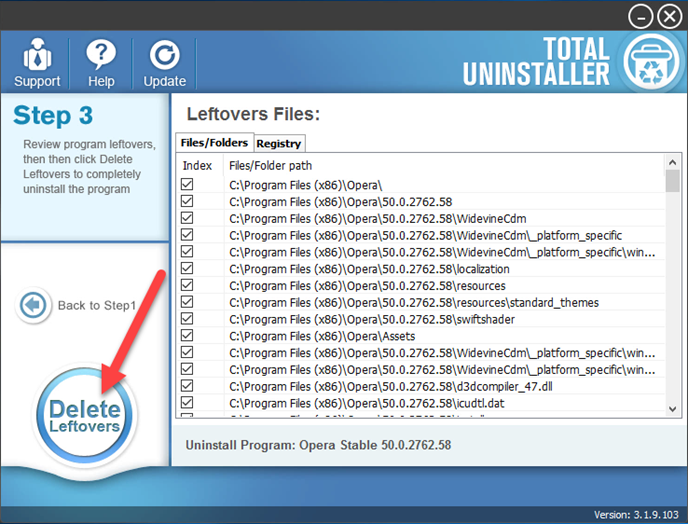Click the scrollbar down arrow in leftovers list

pos(672,409)
